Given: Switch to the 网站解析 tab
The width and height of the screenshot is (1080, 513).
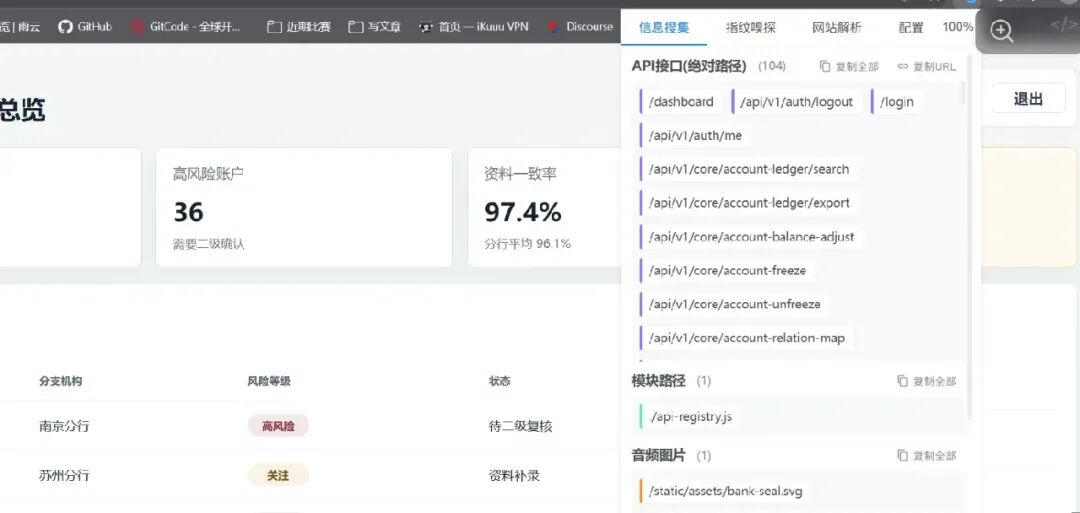Looking at the screenshot, I should [837, 28].
